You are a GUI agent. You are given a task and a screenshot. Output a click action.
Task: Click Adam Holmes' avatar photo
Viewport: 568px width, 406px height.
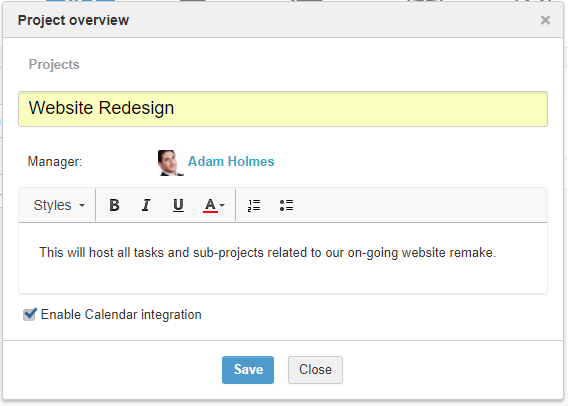click(171, 163)
